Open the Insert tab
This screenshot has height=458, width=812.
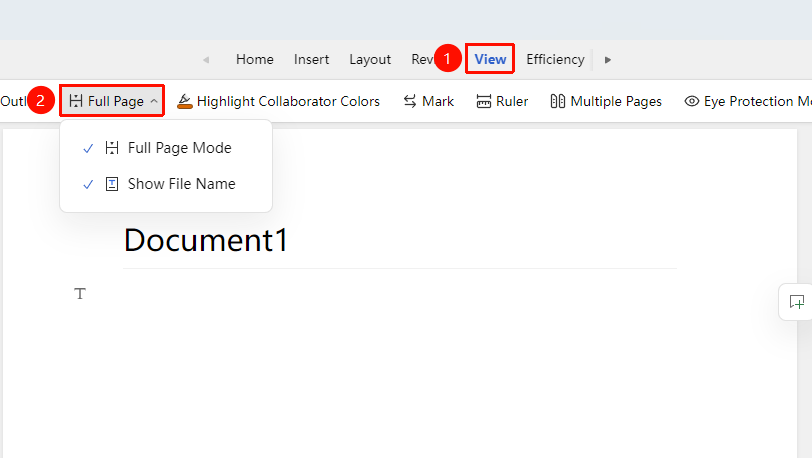(311, 59)
